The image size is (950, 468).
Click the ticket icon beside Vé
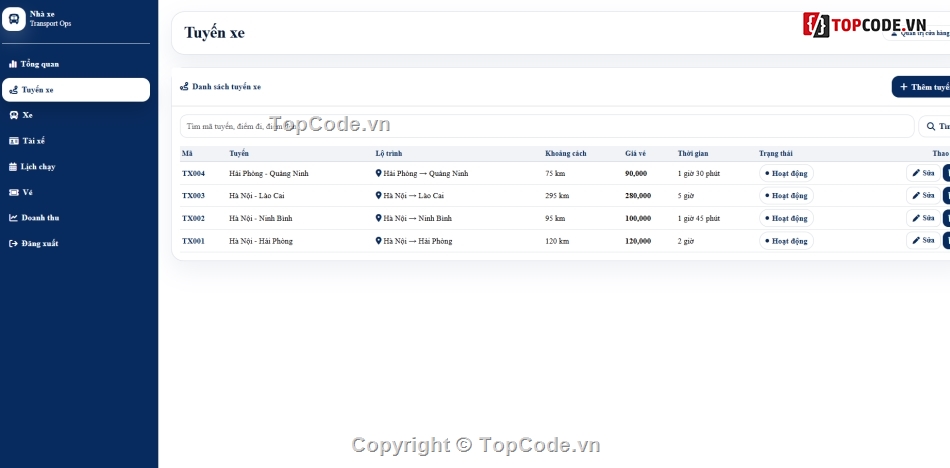tap(14, 192)
